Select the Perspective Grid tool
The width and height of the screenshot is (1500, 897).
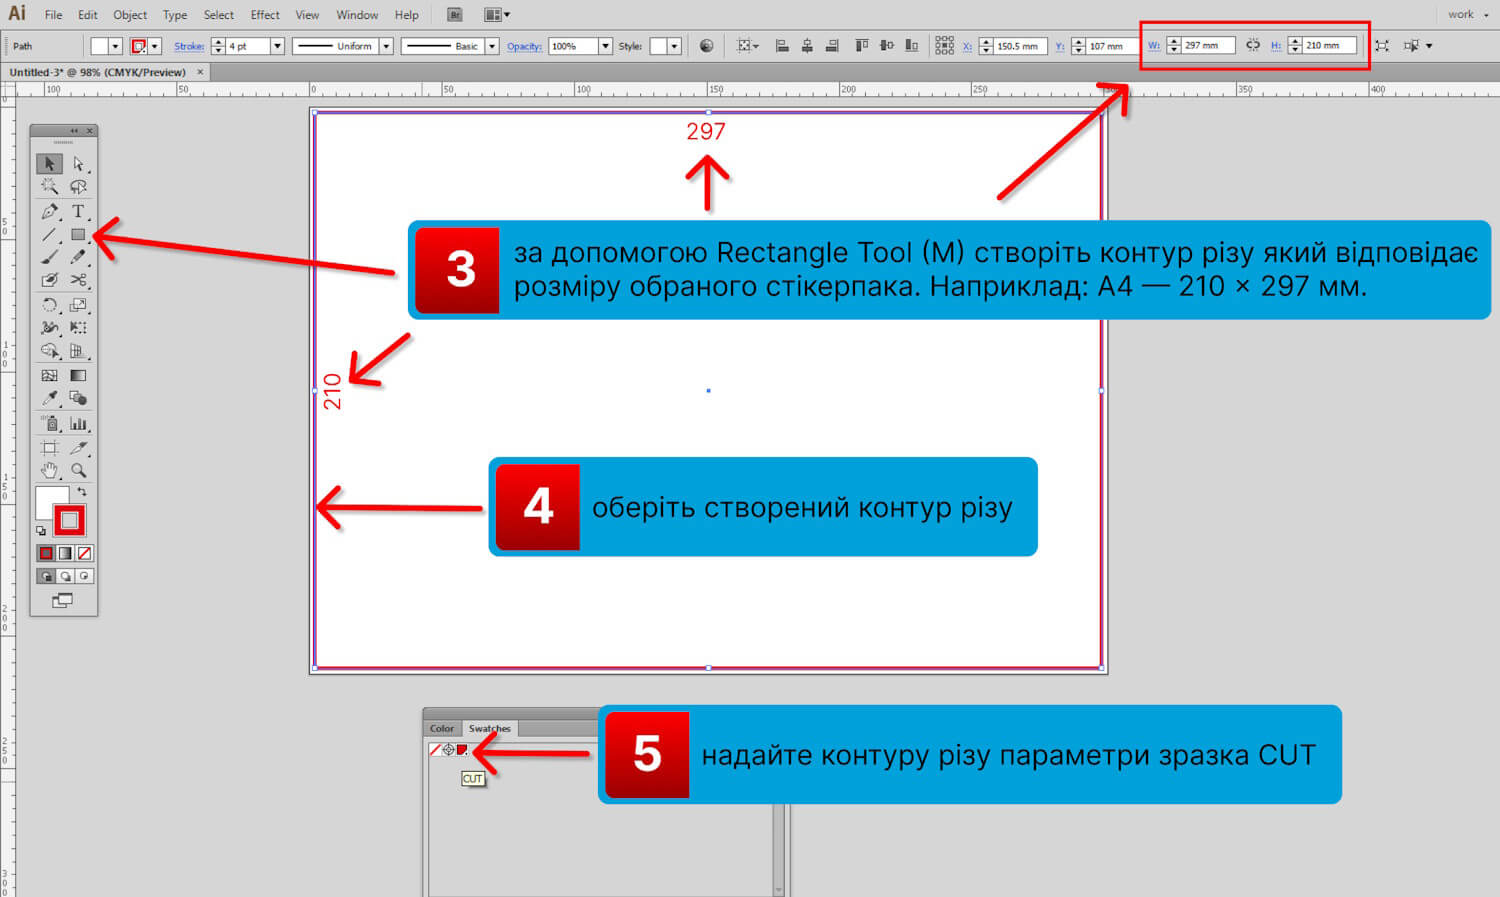point(78,351)
